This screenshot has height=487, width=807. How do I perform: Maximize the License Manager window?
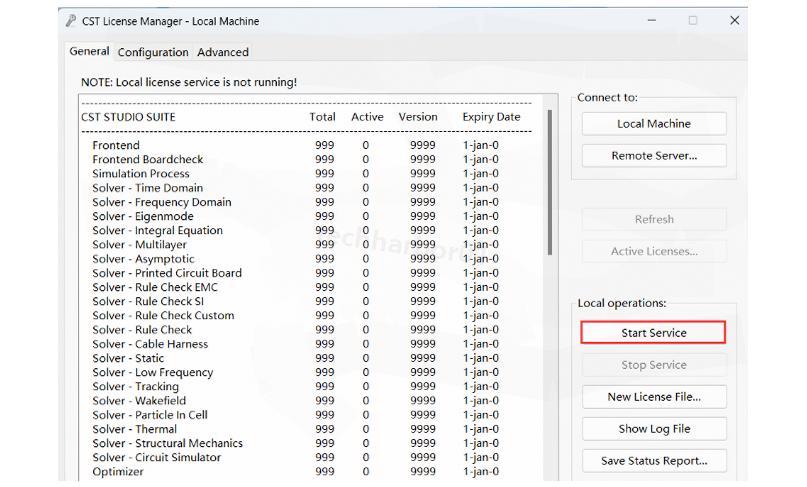[693, 20]
